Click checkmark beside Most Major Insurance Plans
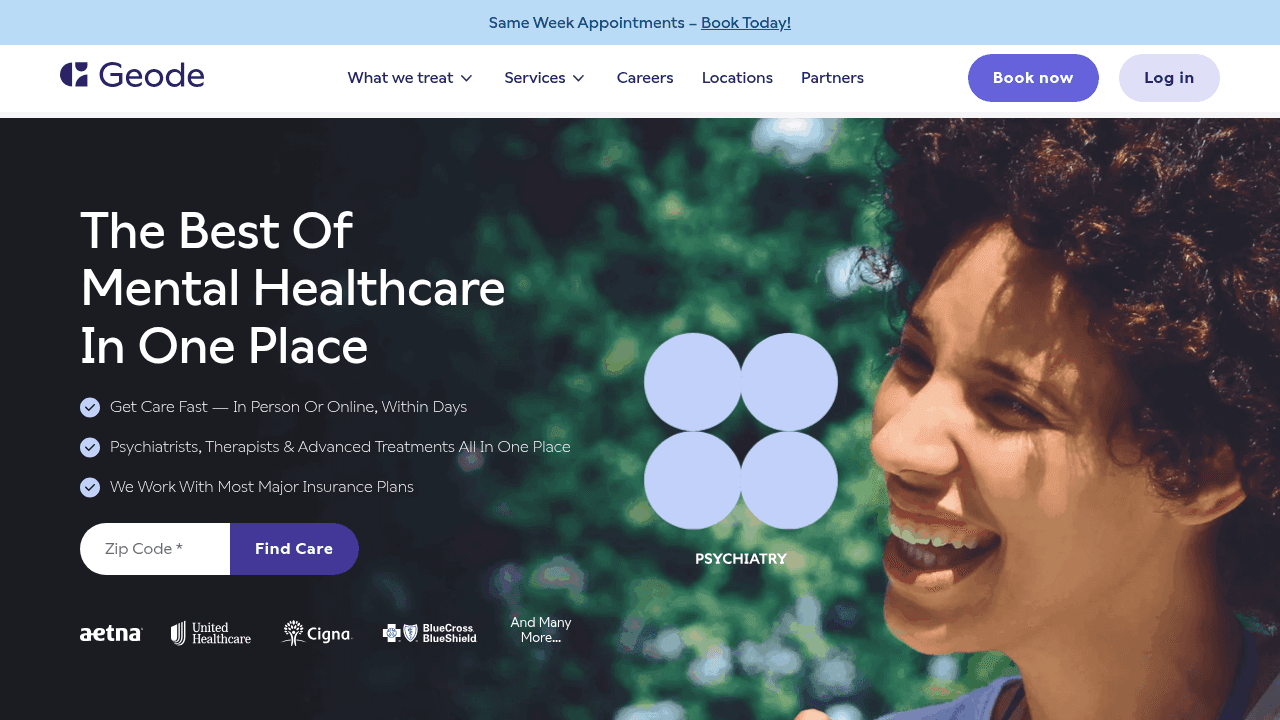Image resolution: width=1280 pixels, height=720 pixels. pos(90,487)
